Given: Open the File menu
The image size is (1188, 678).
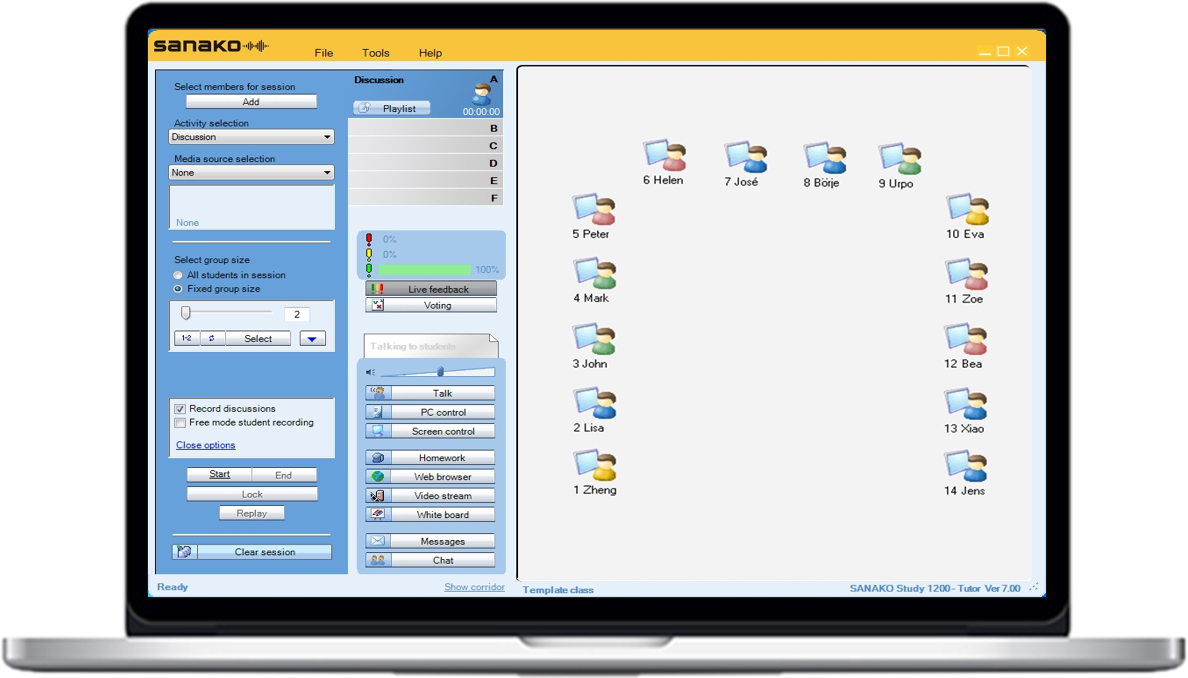Looking at the screenshot, I should 324,53.
